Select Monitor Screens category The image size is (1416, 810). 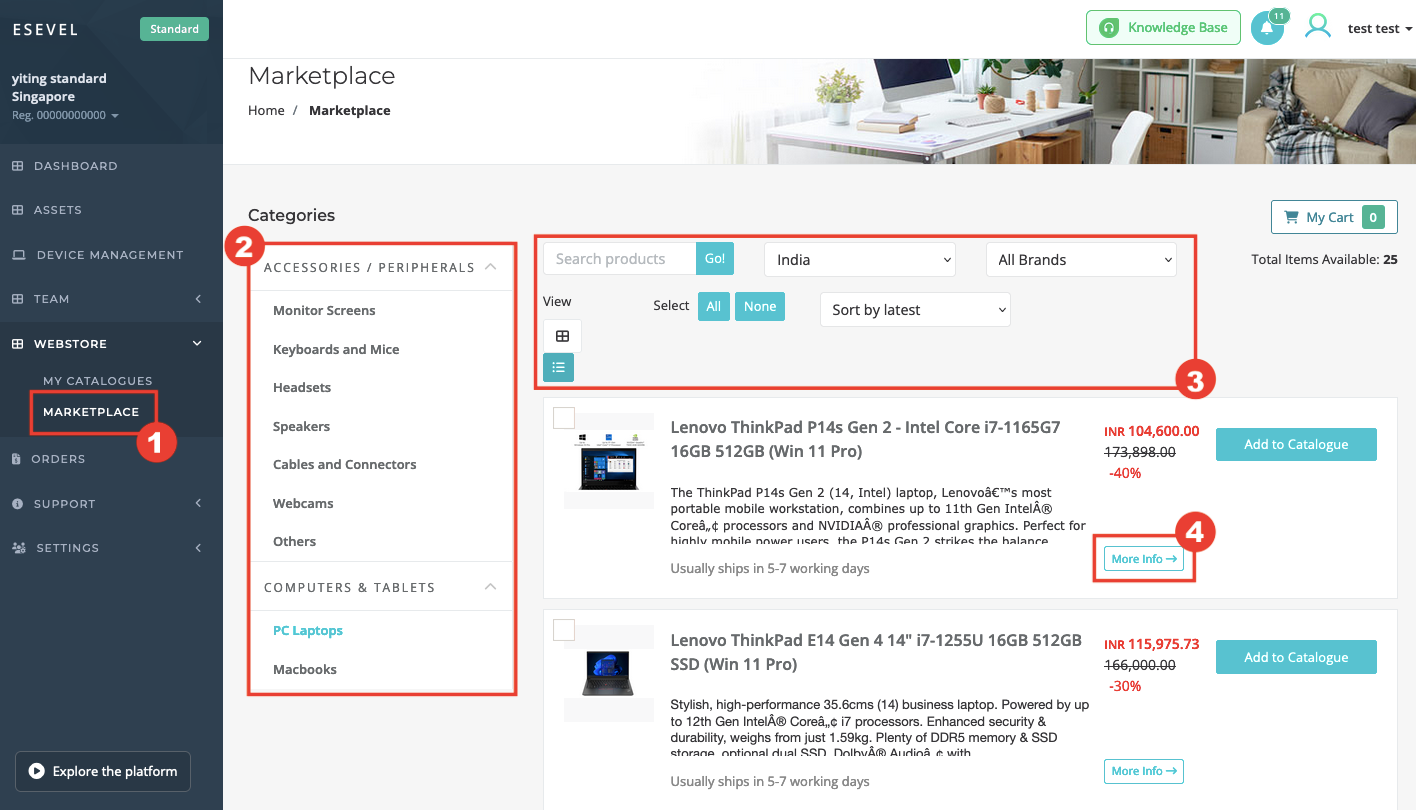pyautogui.click(x=324, y=311)
